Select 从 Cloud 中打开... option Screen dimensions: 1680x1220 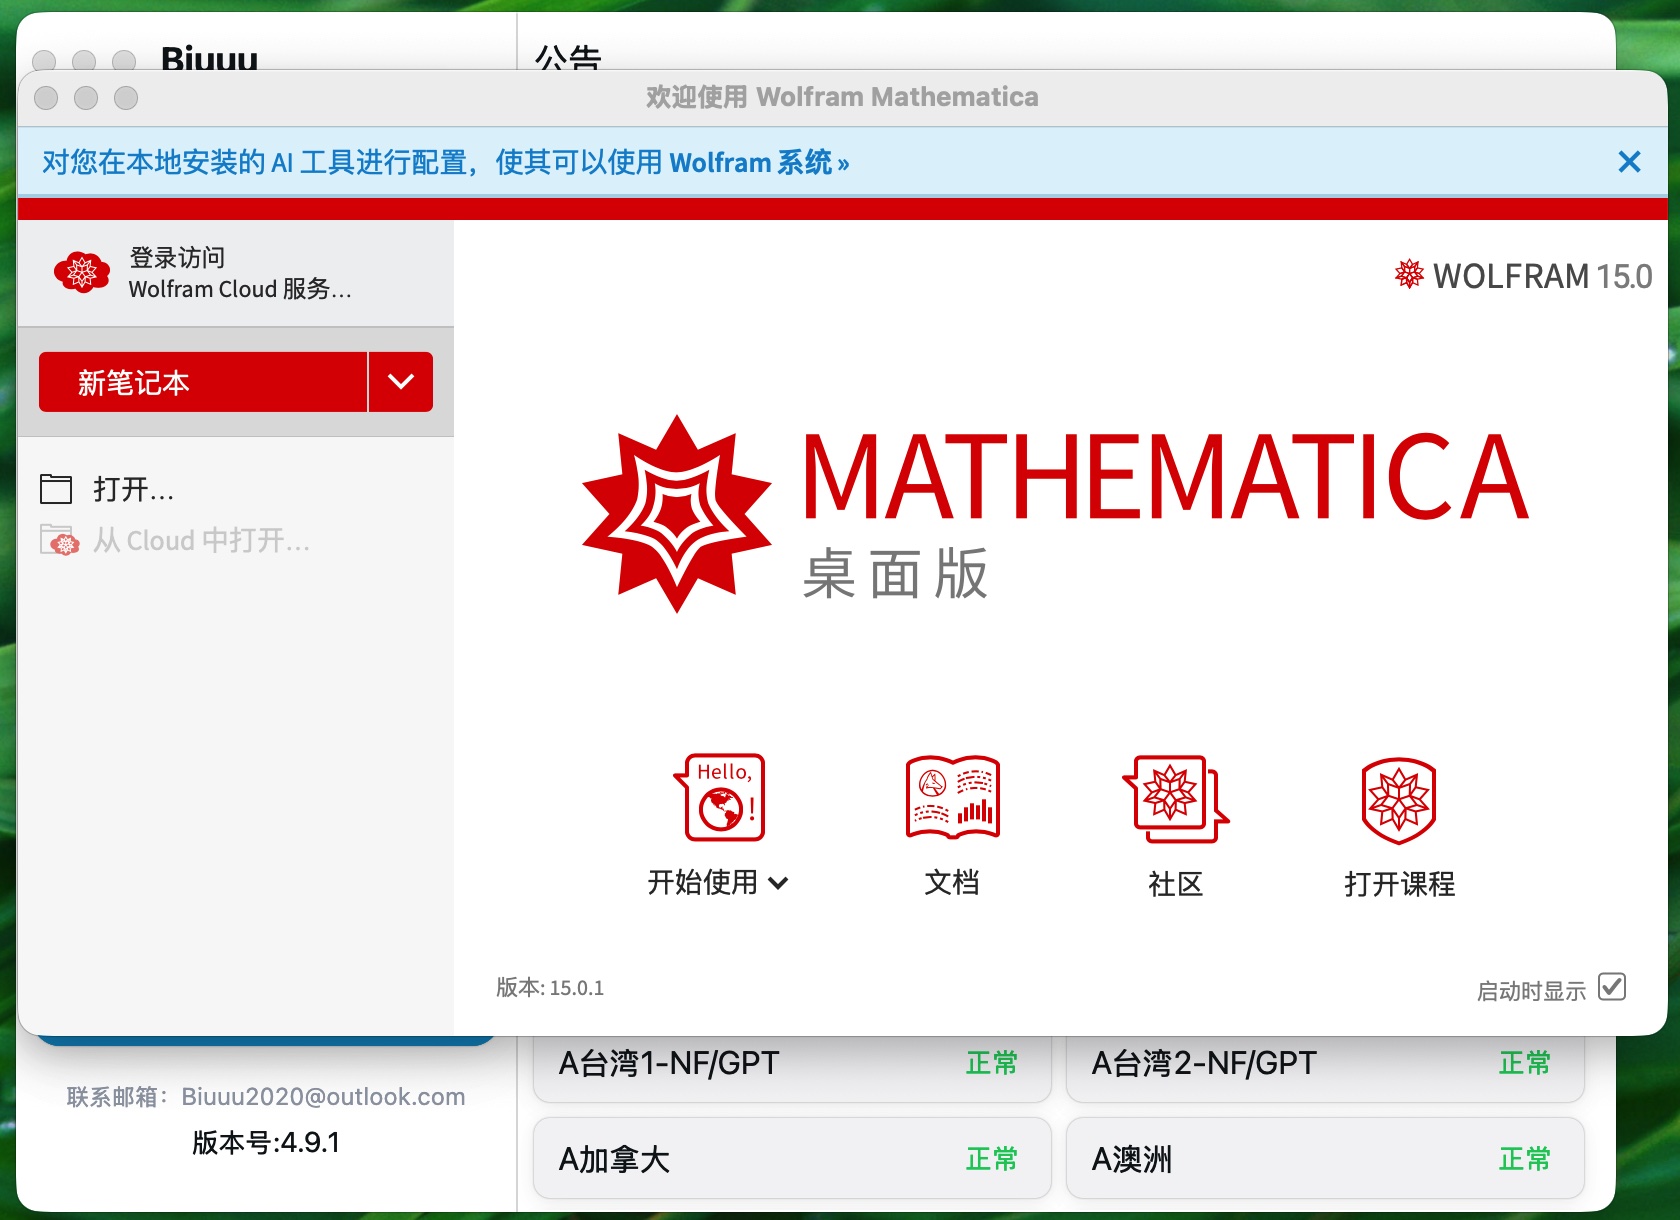pyautogui.click(x=201, y=541)
